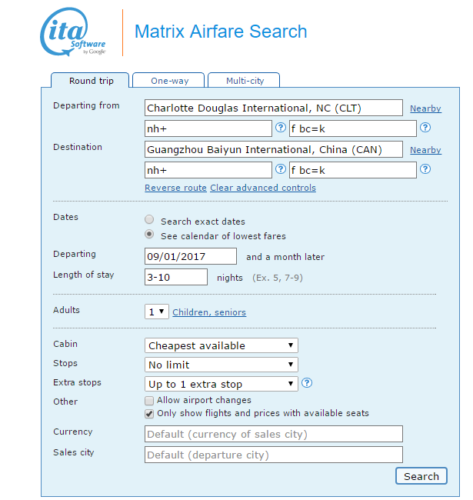Switch to the One-way tab
This screenshot has height=500, width=473.
(x=169, y=80)
